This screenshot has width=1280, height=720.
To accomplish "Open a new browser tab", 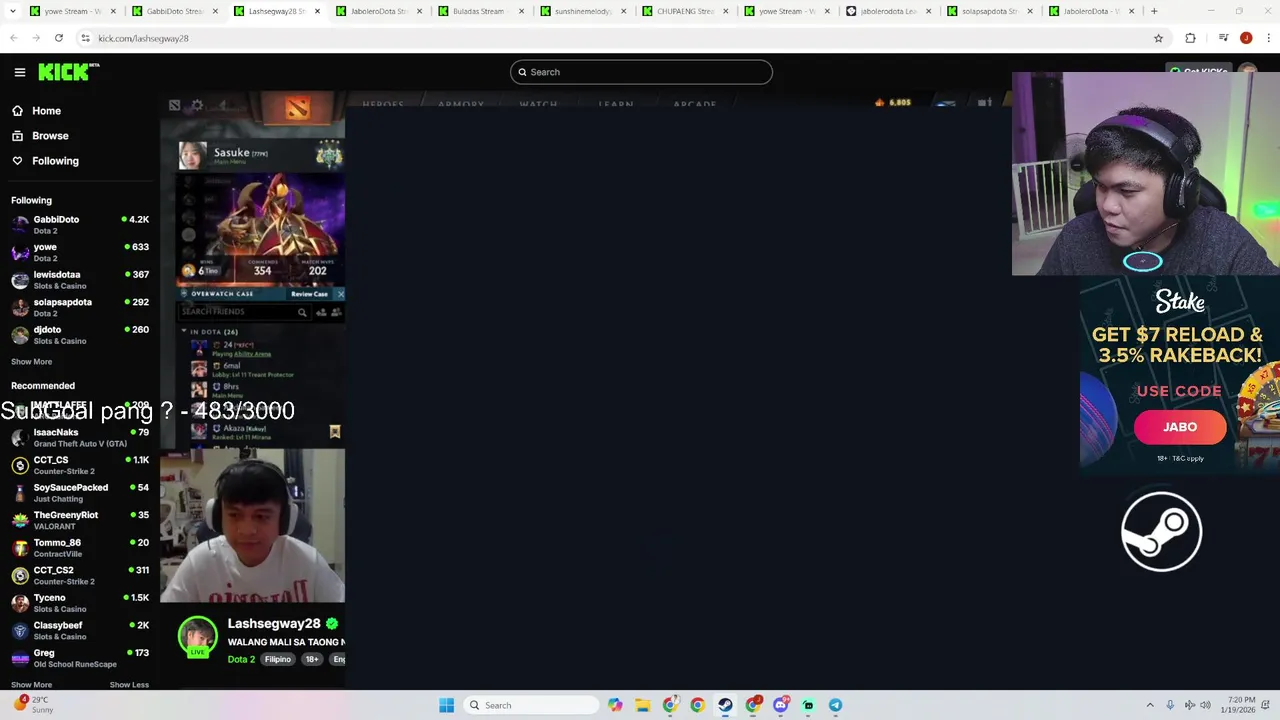I will [1154, 11].
